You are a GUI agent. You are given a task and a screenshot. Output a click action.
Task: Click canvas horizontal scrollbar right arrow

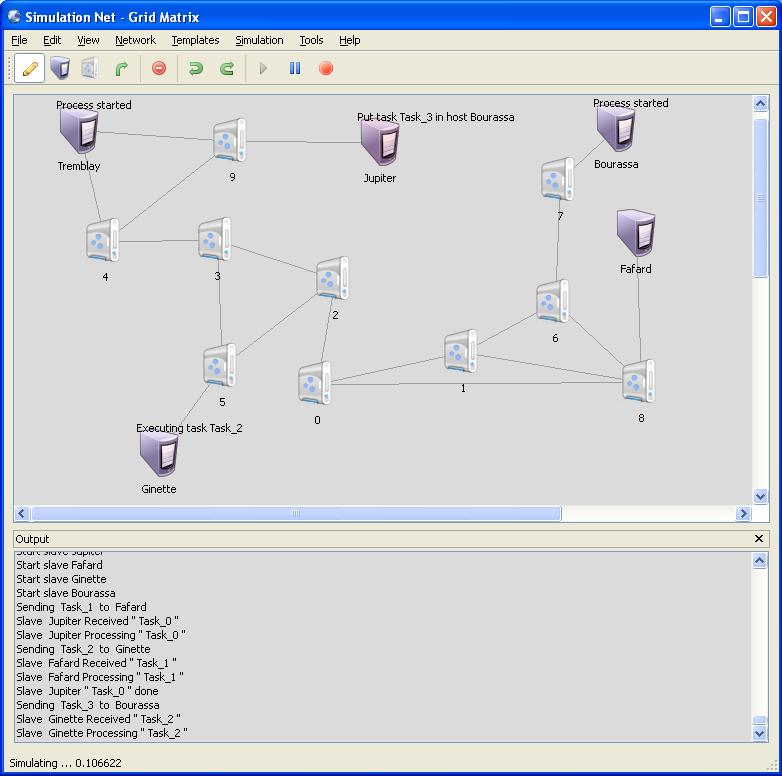(743, 513)
